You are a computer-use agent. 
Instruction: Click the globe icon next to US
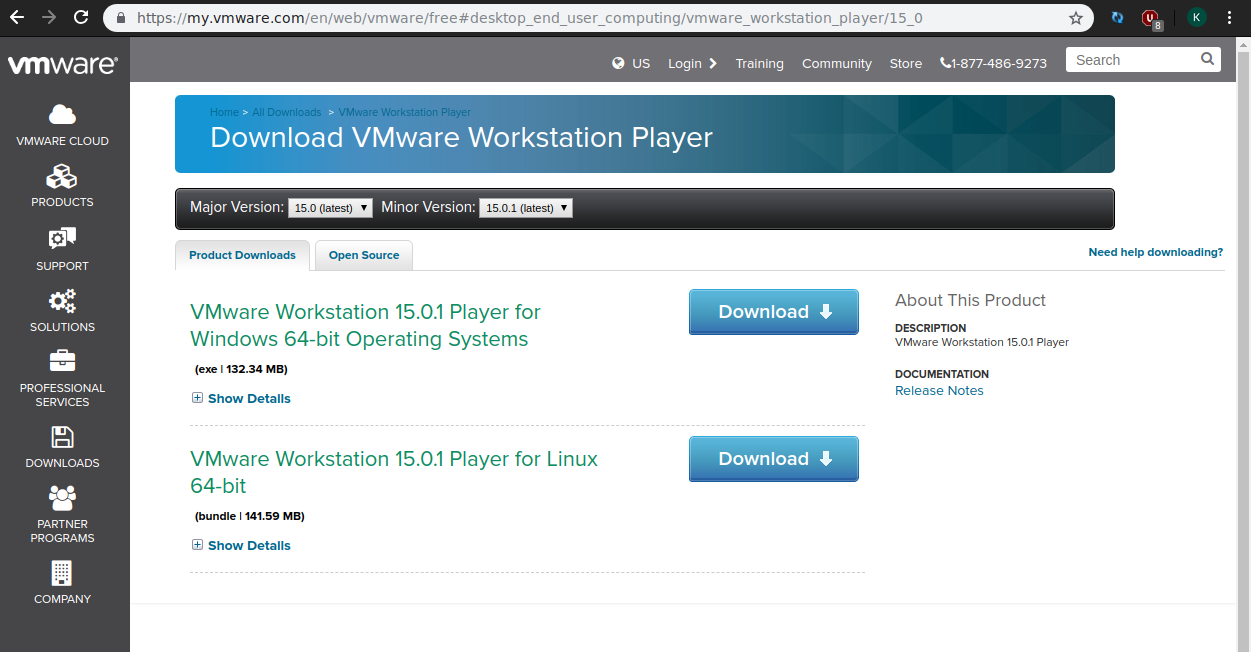click(x=619, y=63)
